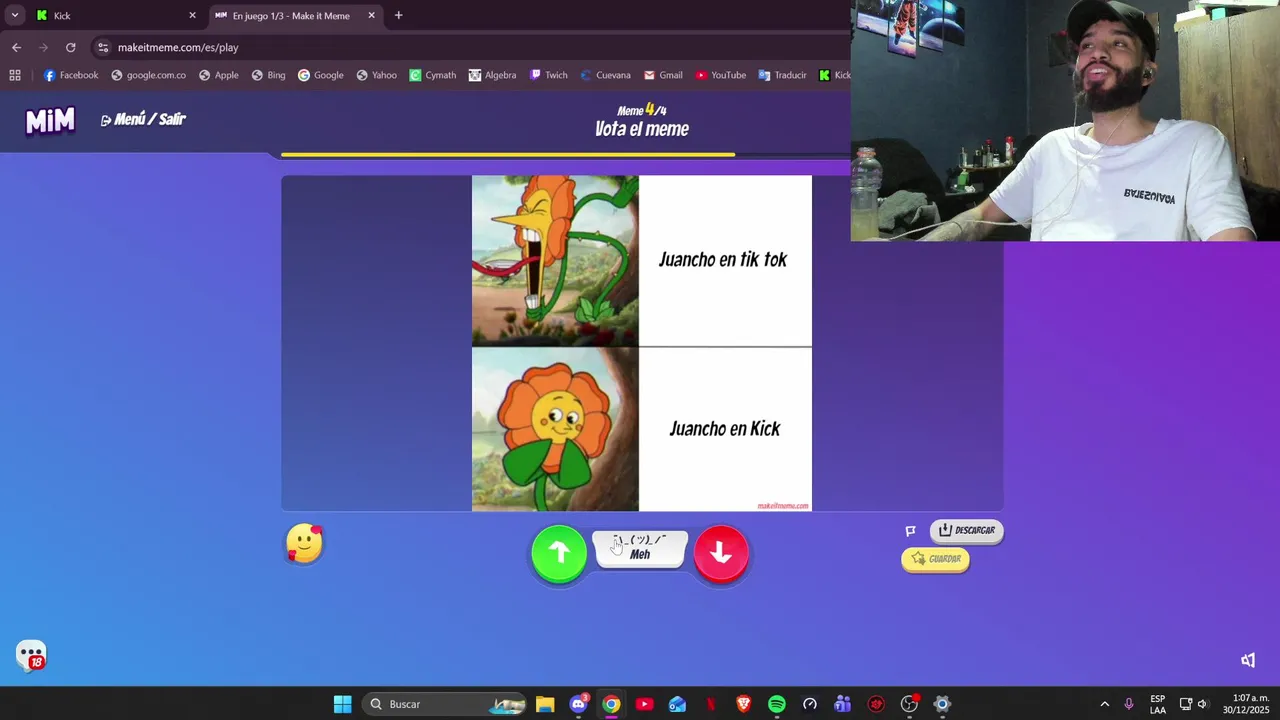Toggle the game sound speaker icon

pos(1248,660)
